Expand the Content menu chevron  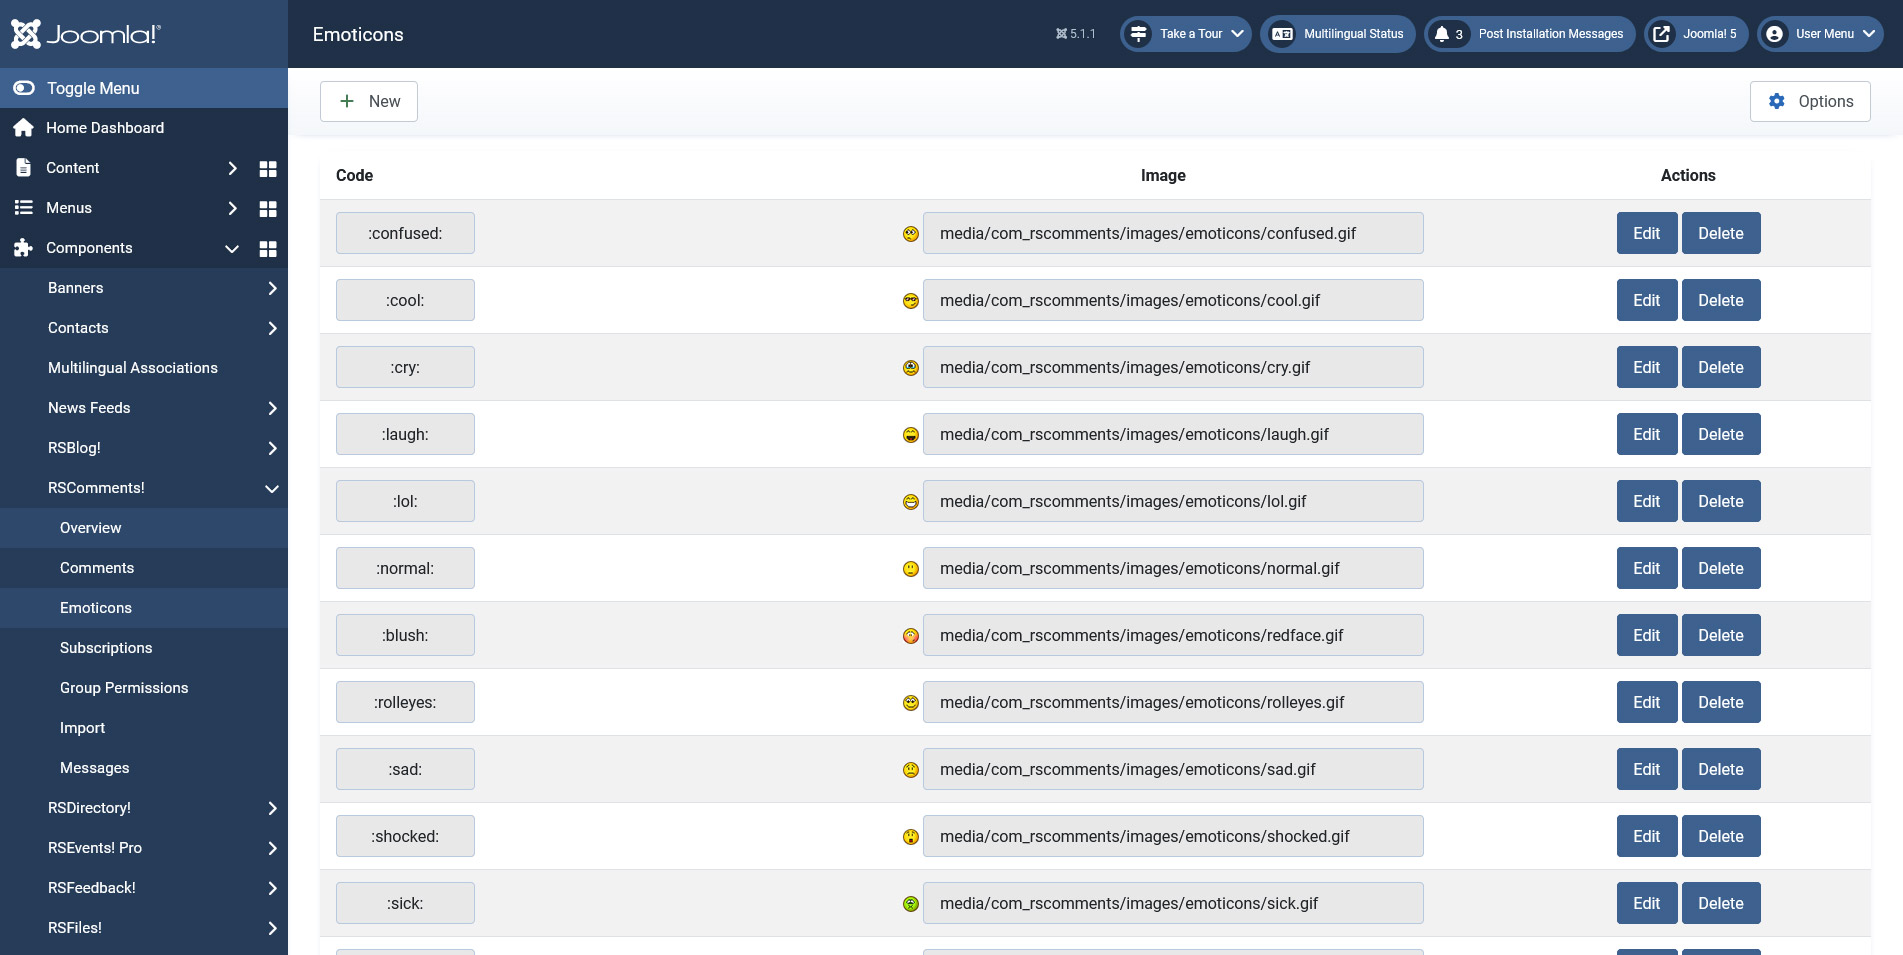(232, 168)
